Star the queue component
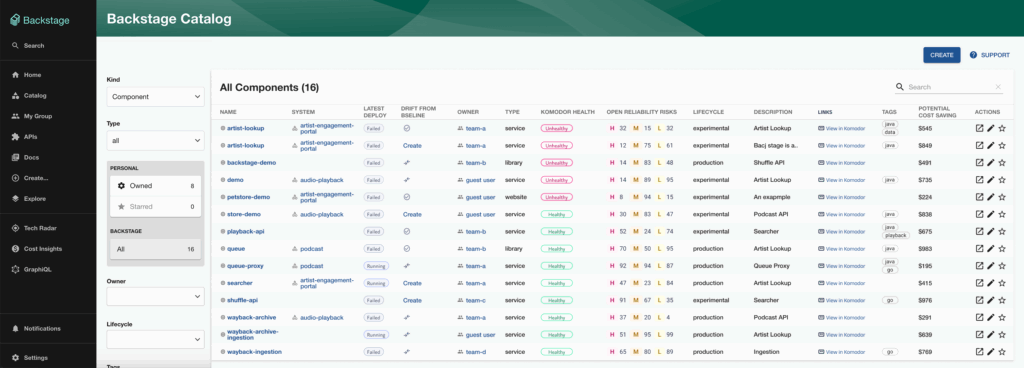The height and width of the screenshot is (368, 1024). [1002, 249]
